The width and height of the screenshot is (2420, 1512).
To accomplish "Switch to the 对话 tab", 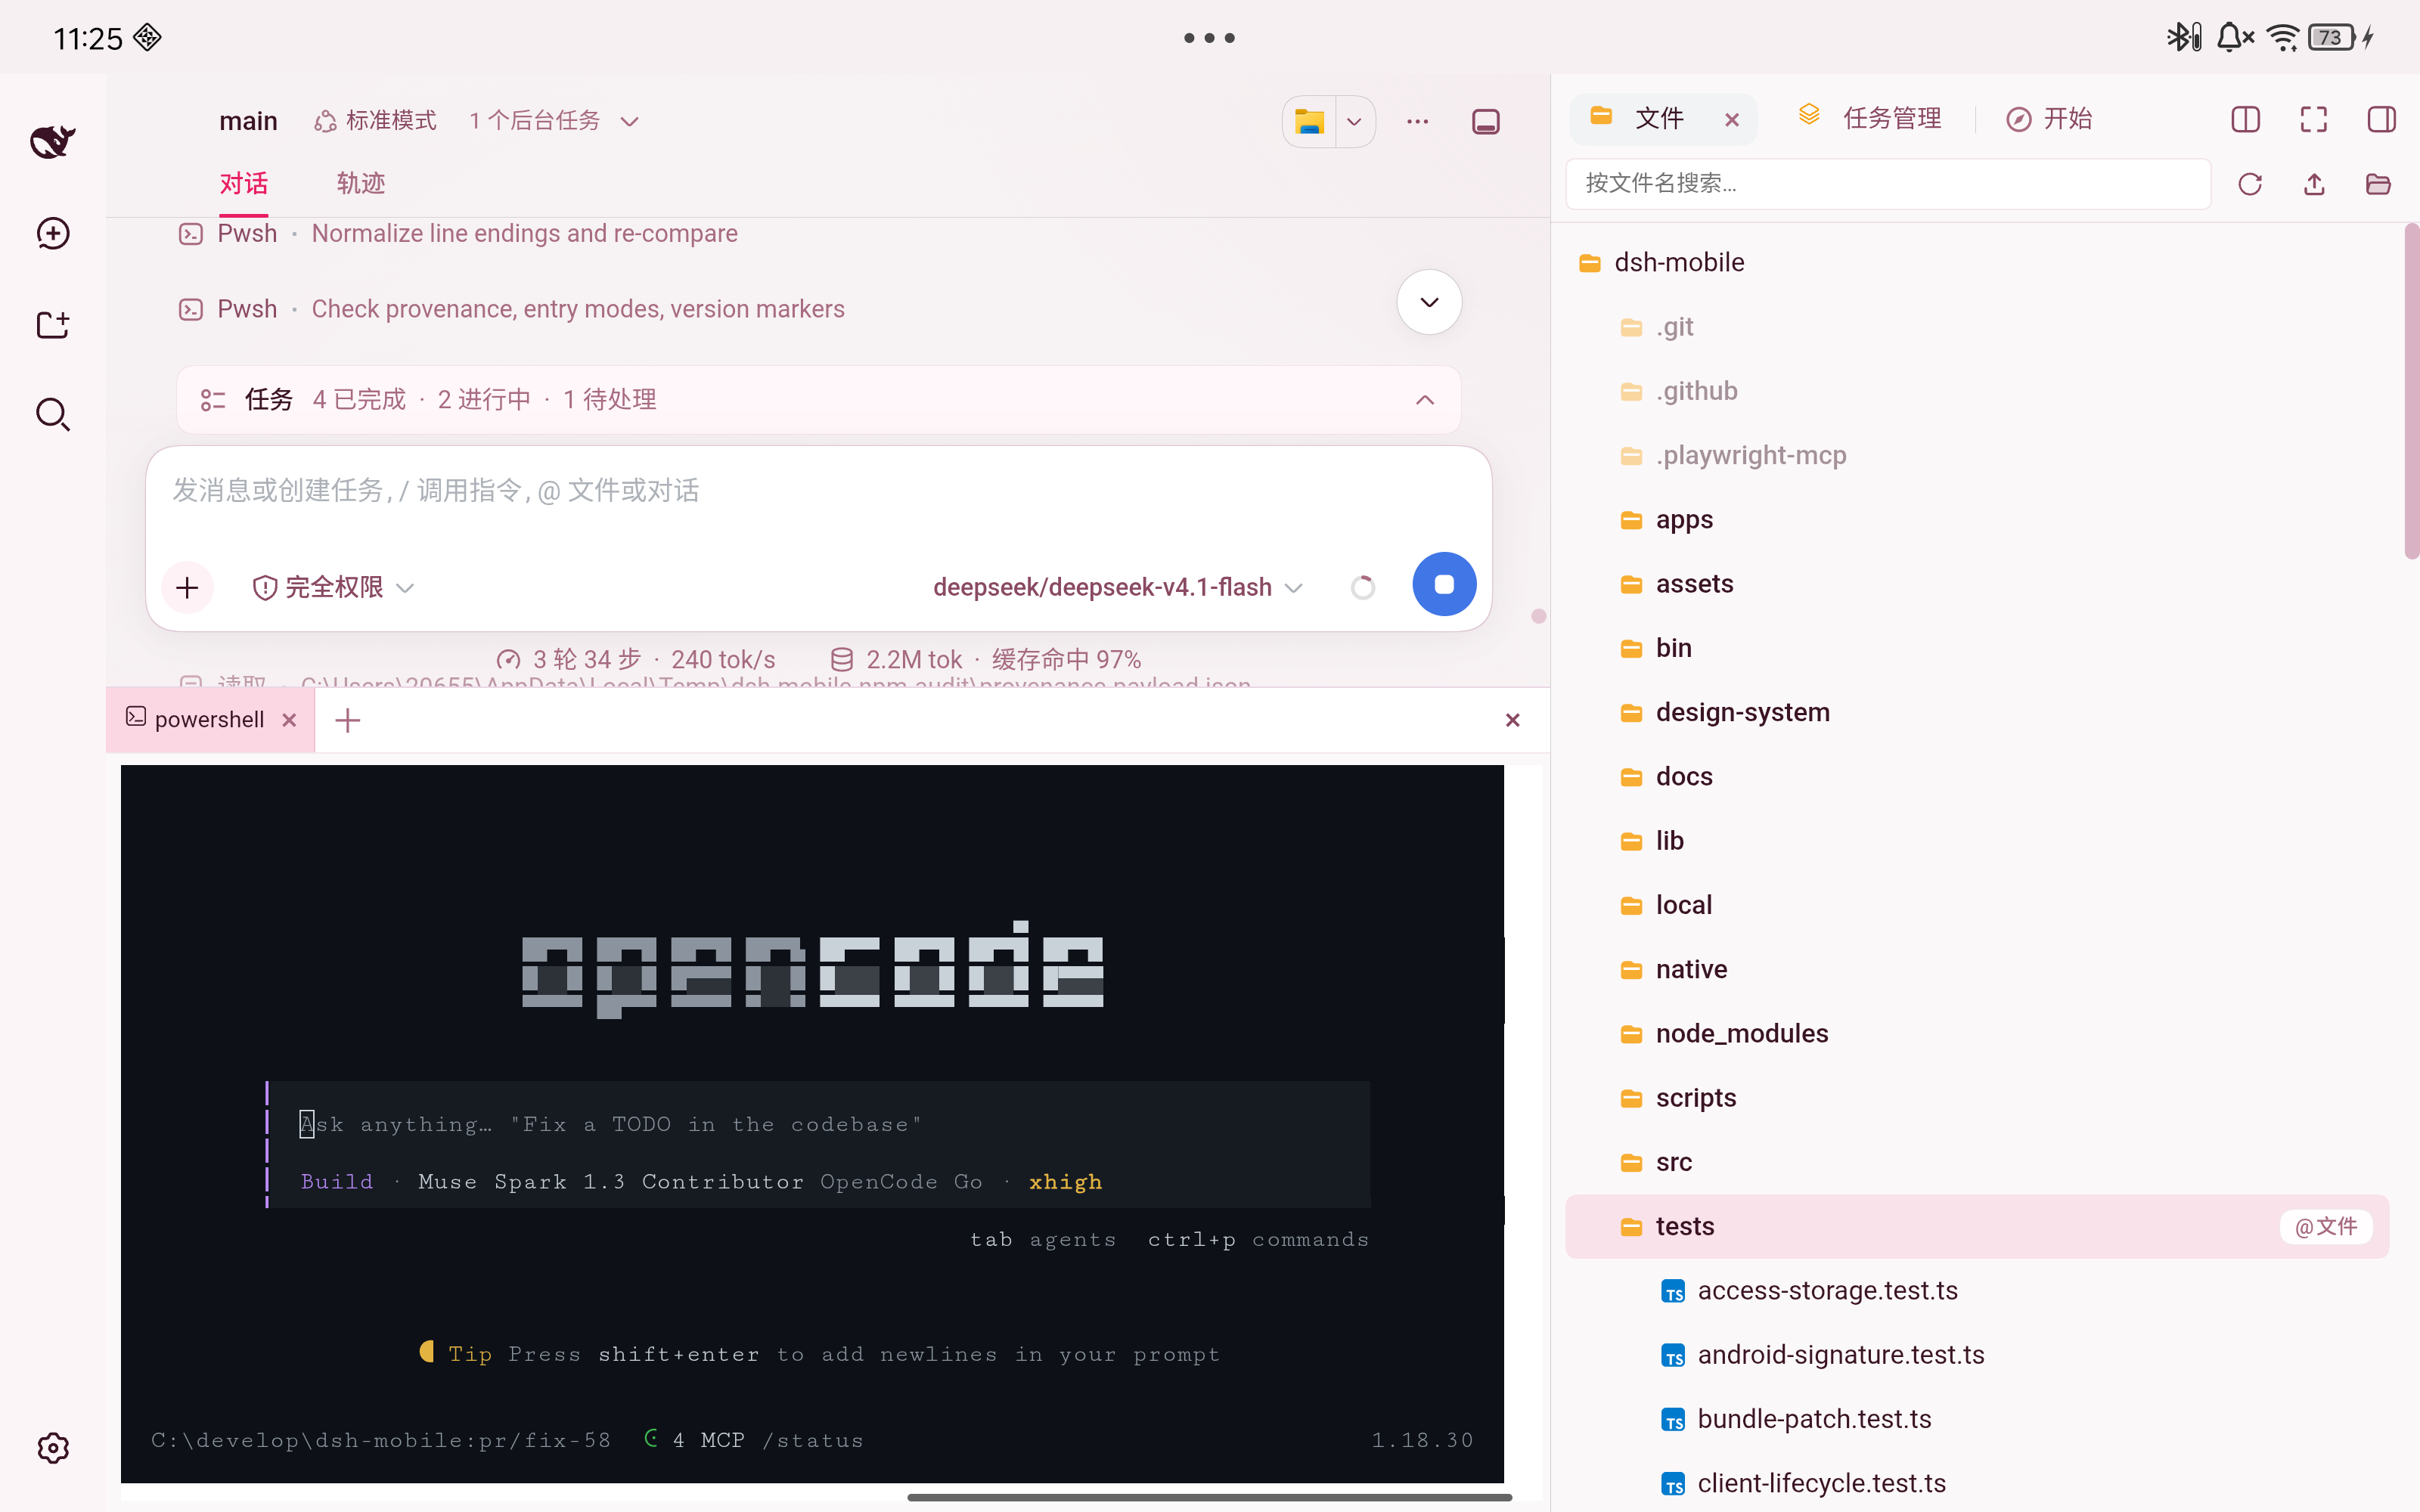I will point(244,184).
